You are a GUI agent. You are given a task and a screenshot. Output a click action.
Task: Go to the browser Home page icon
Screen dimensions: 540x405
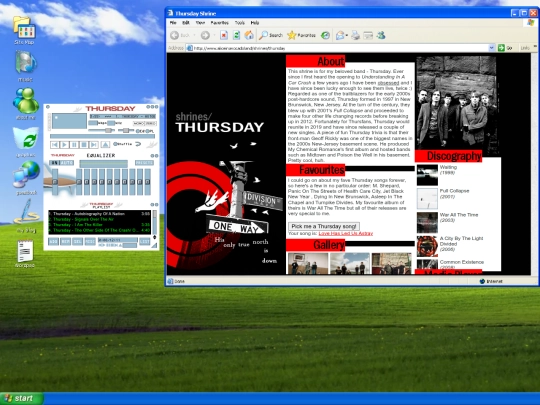point(249,35)
